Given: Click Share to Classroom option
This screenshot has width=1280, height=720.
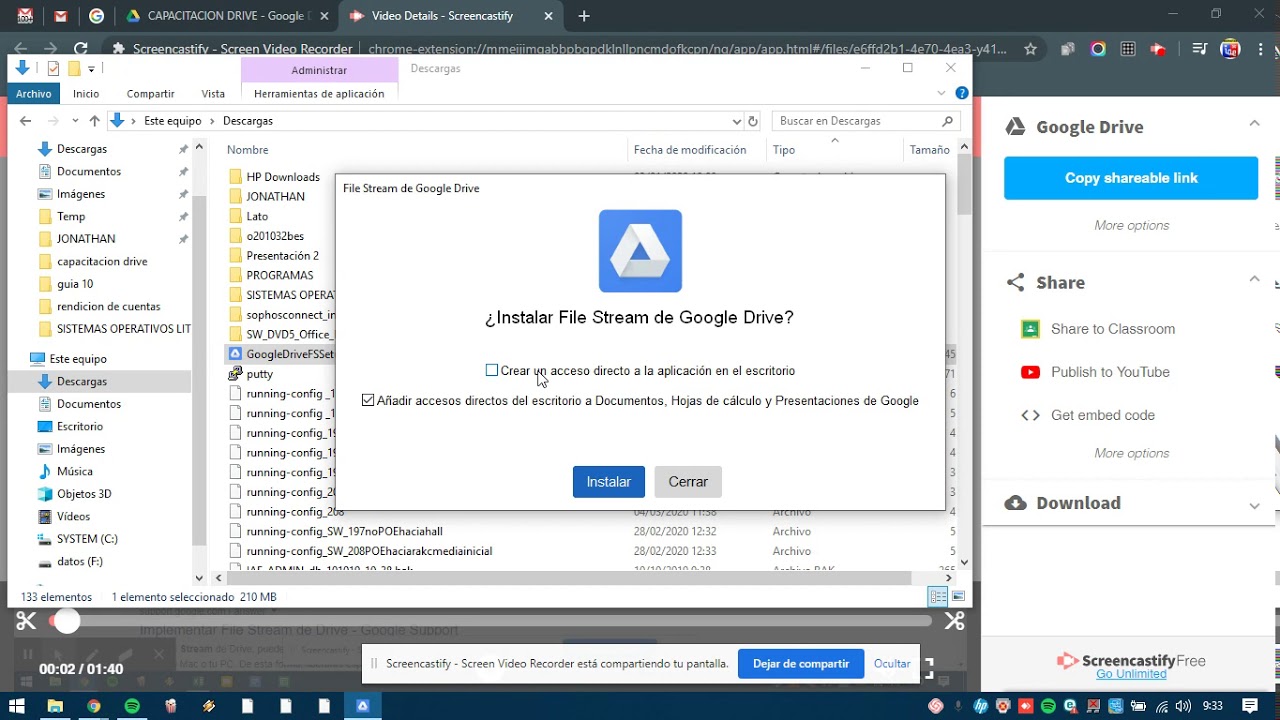Looking at the screenshot, I should 1112,329.
